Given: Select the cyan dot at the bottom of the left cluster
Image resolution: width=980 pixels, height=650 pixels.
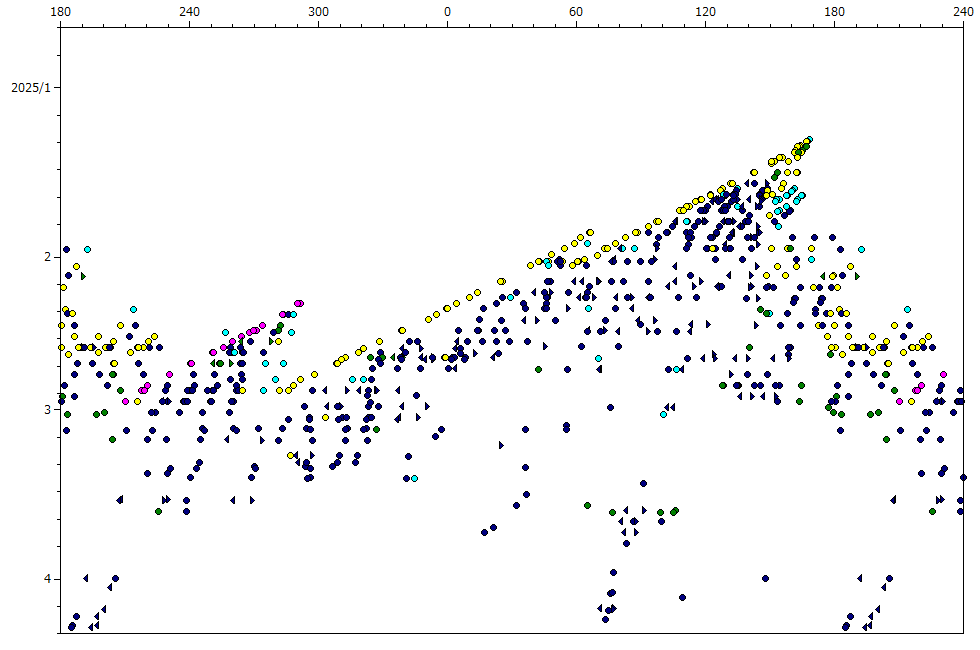Looking at the screenshot, I should (x=414, y=479).
